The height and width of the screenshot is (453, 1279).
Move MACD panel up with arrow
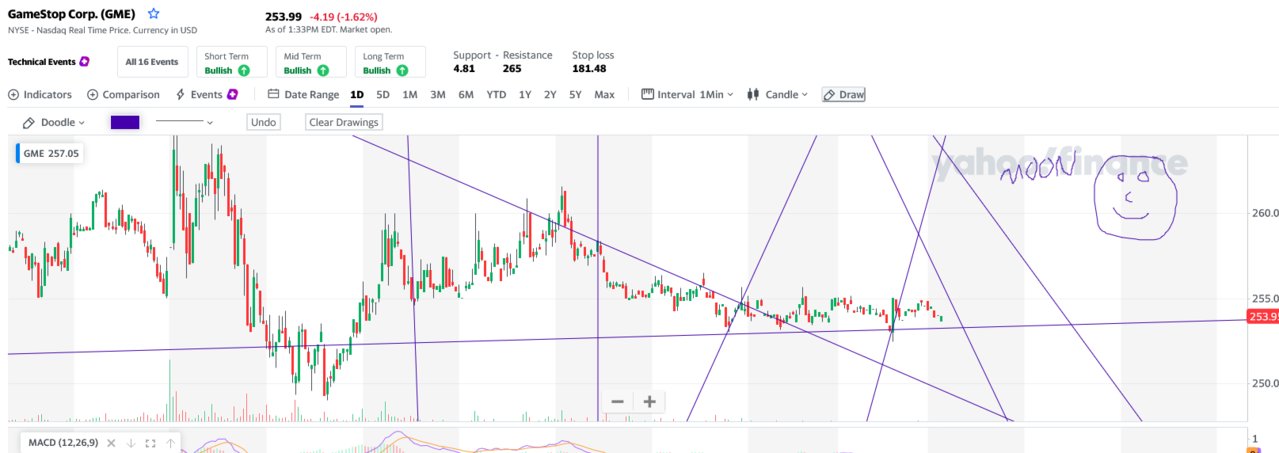pos(171,443)
